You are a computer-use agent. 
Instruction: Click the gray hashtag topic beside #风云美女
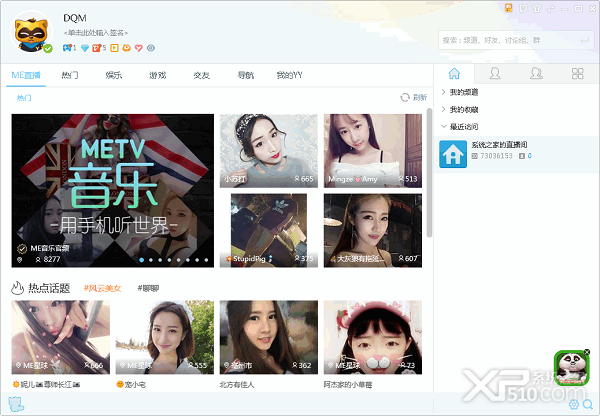[148, 289]
